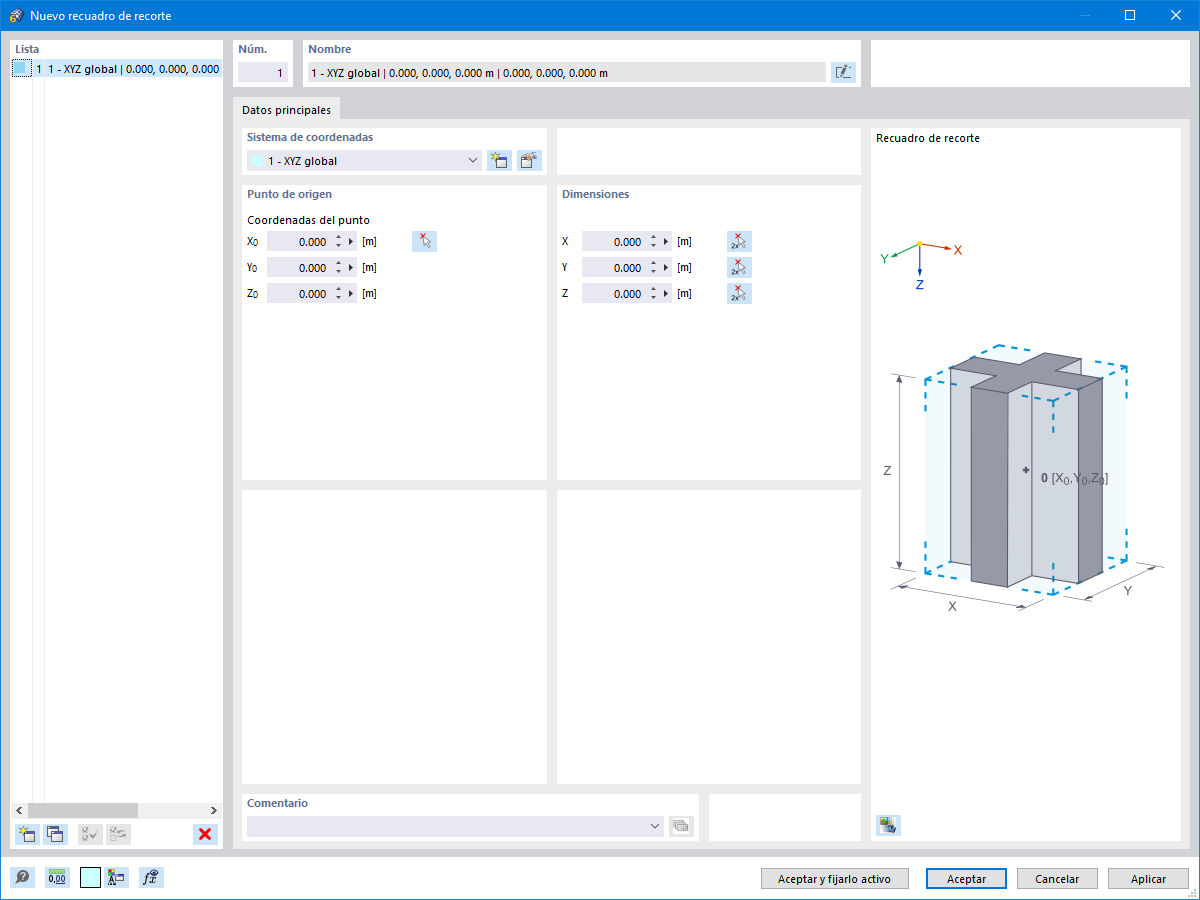Close the Nuevo recuadro de recorte dialog
Viewport: 1200px width, 900px height.
coord(1176,15)
